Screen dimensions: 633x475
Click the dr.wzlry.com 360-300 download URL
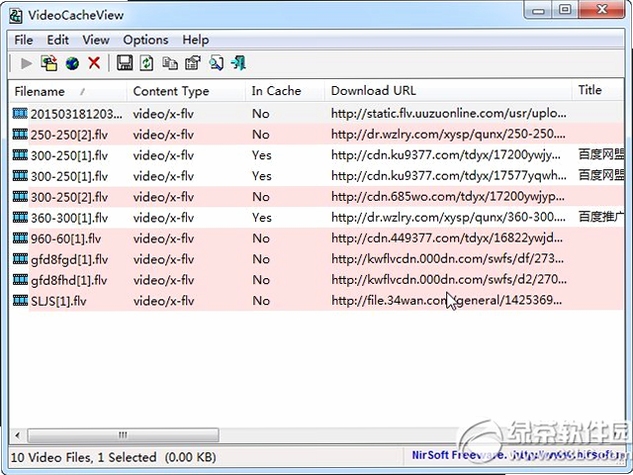pos(448,218)
